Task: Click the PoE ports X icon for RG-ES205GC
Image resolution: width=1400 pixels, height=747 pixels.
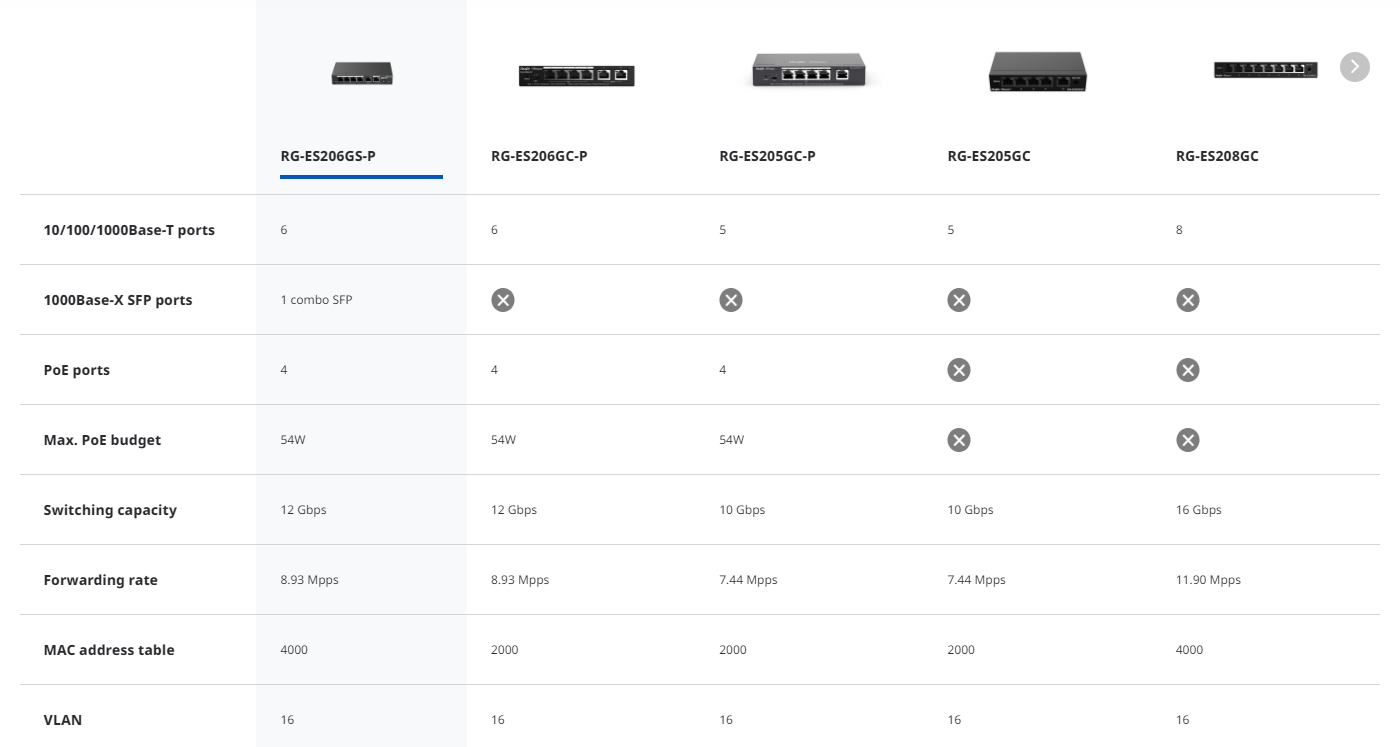Action: click(959, 370)
